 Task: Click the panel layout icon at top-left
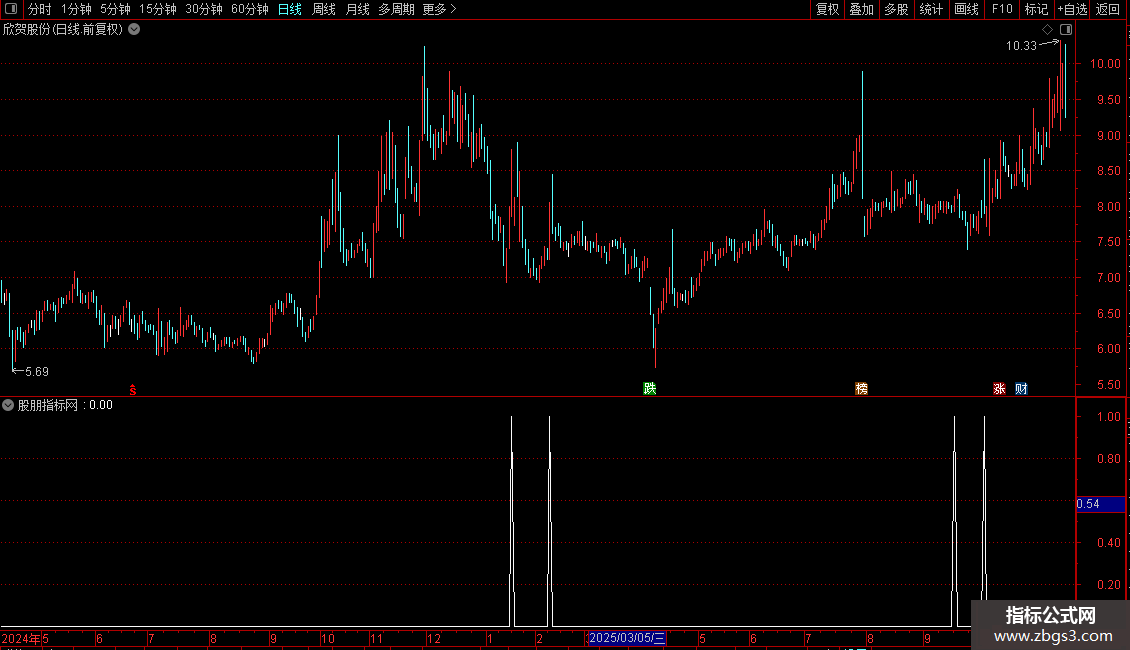(11, 9)
